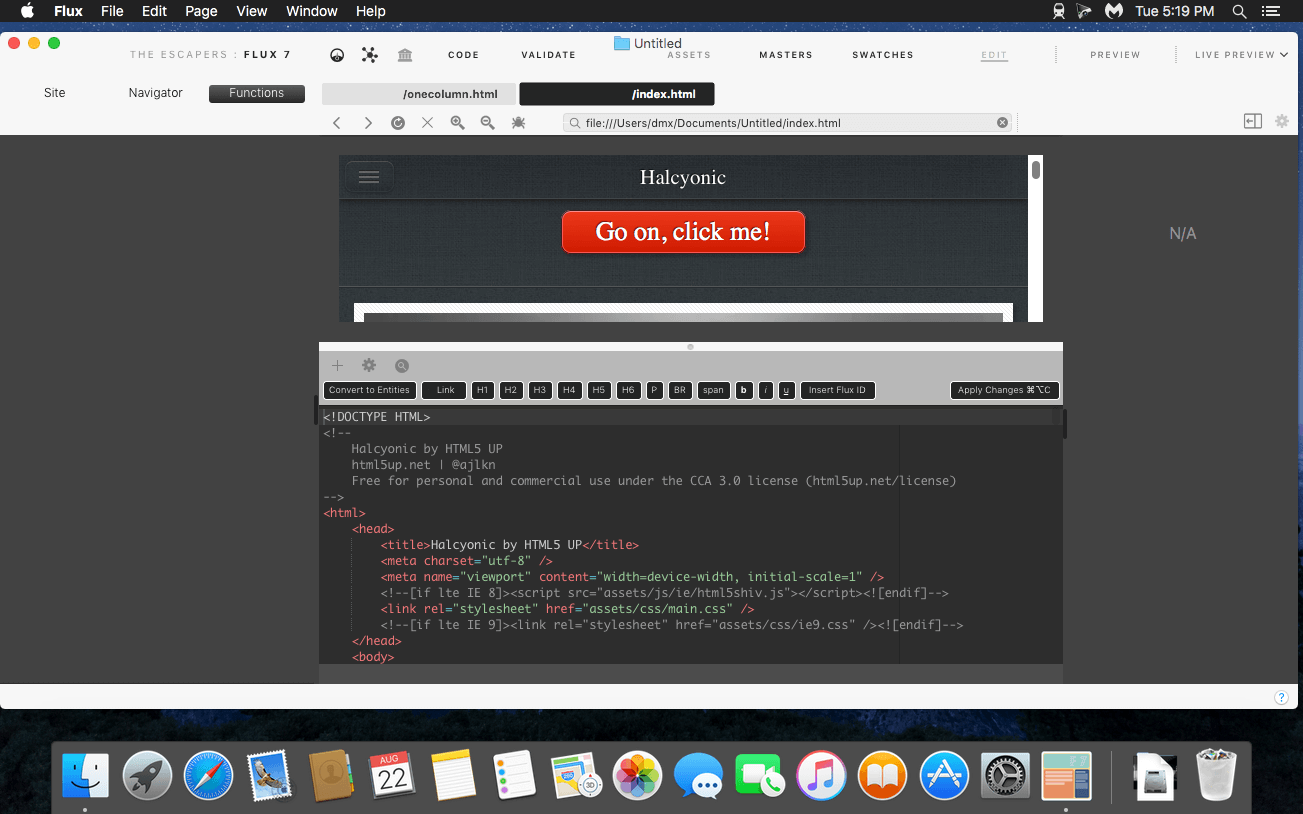Go forward in the preview browser
Screen dimensions: 1303x814
tap(368, 123)
